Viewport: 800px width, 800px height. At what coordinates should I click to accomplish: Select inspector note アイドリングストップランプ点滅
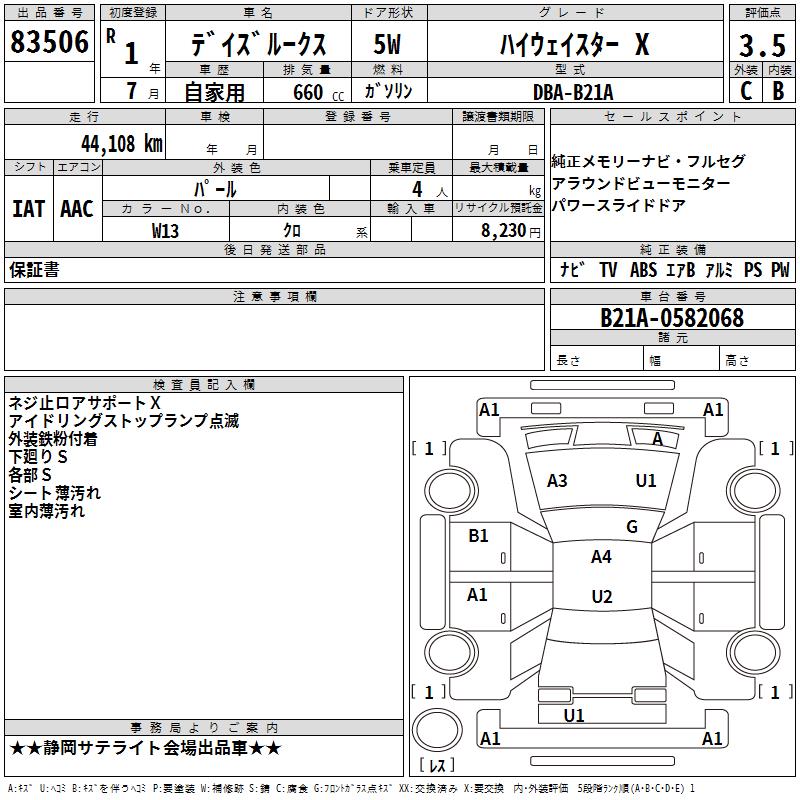click(123, 420)
